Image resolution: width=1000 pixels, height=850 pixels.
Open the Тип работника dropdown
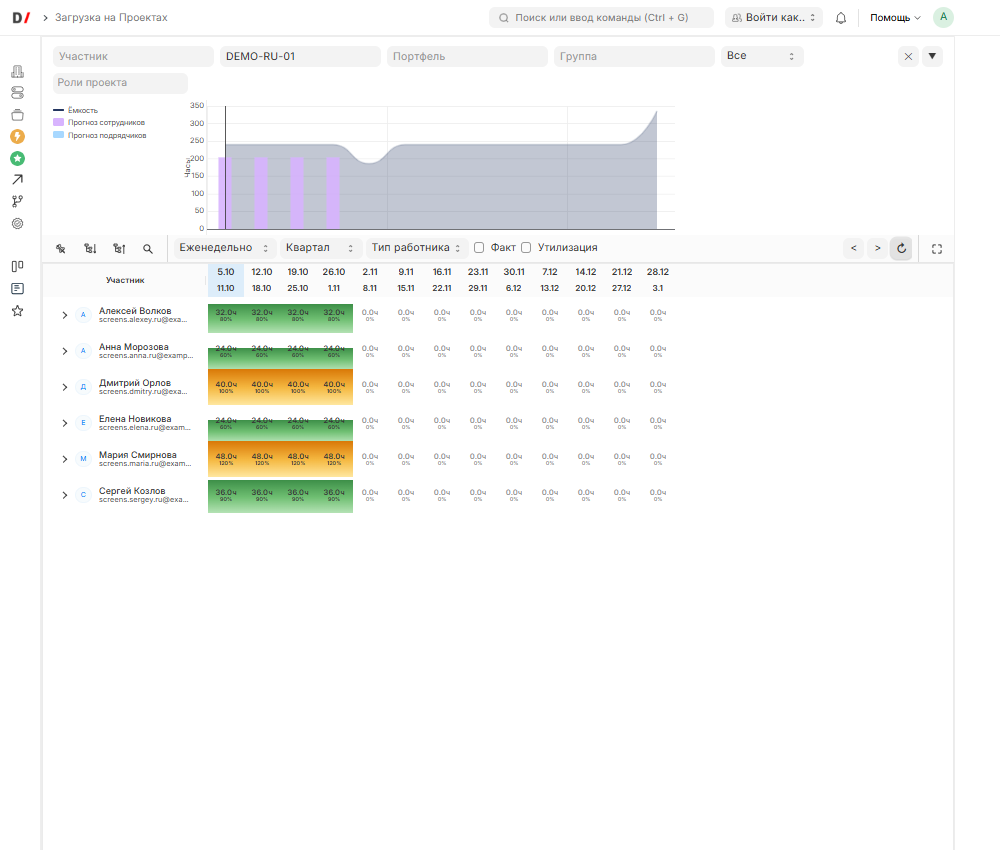point(416,248)
